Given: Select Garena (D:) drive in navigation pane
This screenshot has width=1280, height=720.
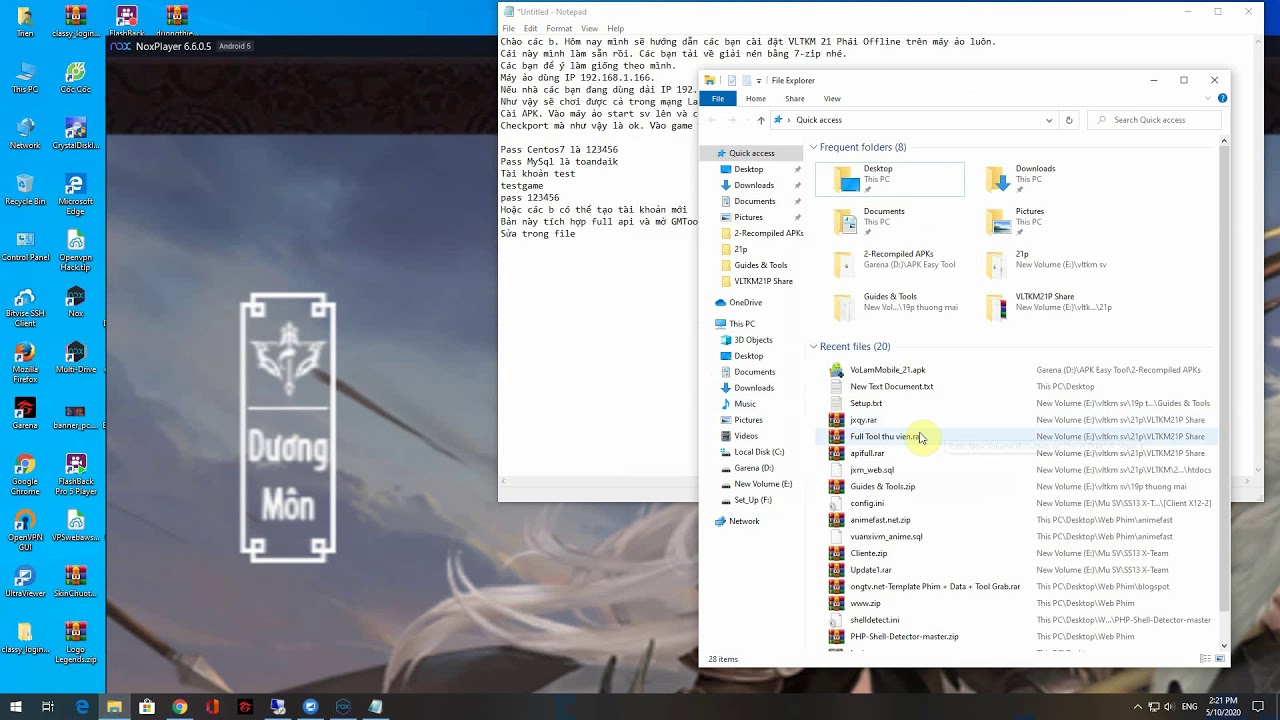Looking at the screenshot, I should 754,468.
